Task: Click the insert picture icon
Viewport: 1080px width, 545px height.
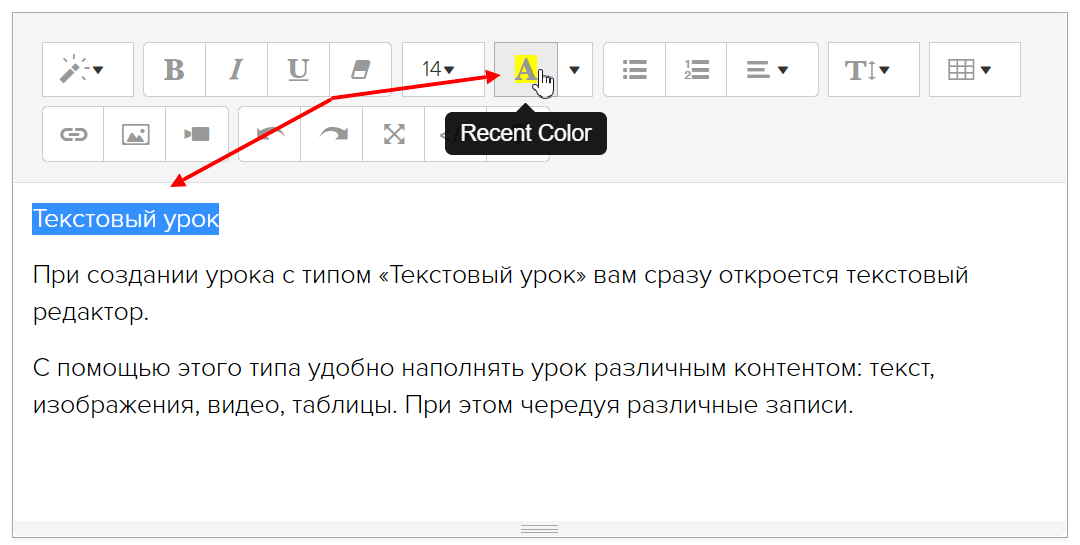Action: [135, 134]
